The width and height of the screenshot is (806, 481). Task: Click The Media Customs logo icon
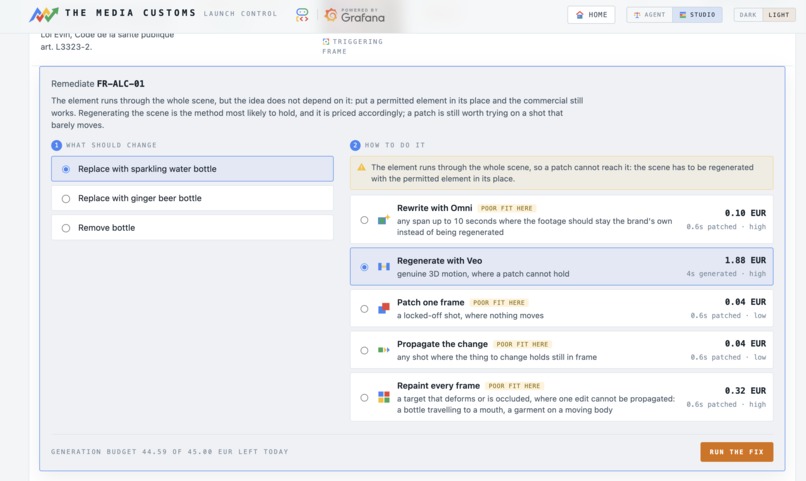coord(44,14)
